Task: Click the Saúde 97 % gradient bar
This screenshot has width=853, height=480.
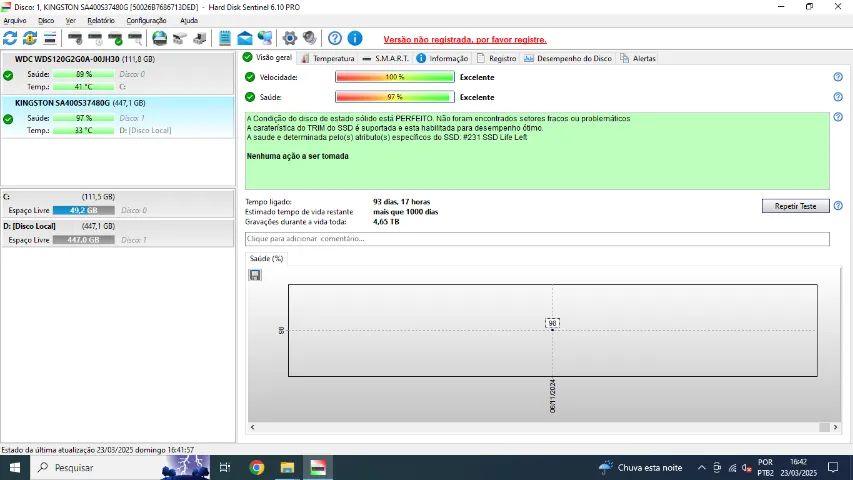Action: [x=395, y=97]
